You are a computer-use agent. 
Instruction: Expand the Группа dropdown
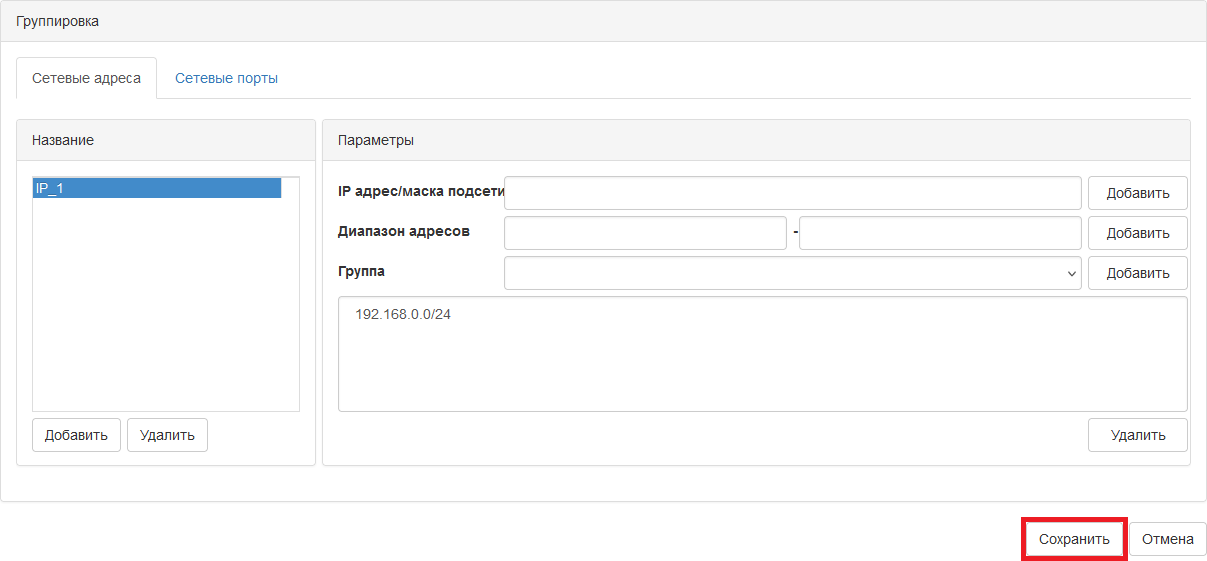[793, 273]
